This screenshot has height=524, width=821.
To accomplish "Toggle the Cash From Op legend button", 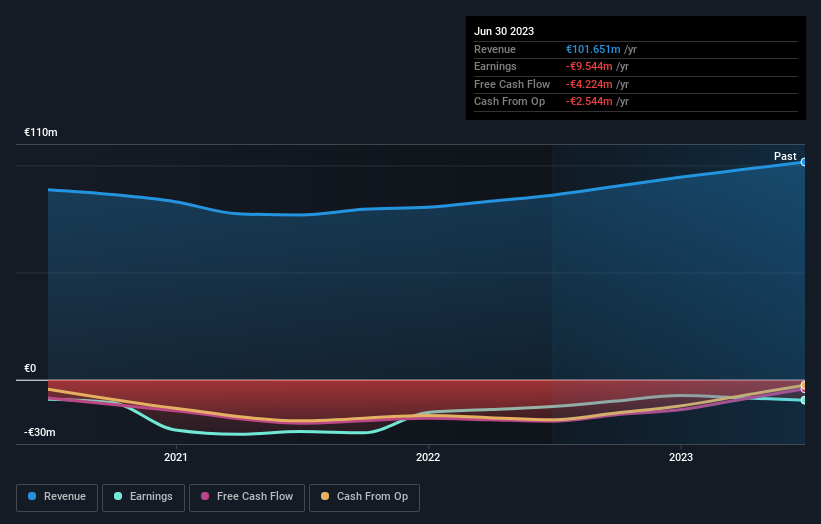I will [364, 497].
